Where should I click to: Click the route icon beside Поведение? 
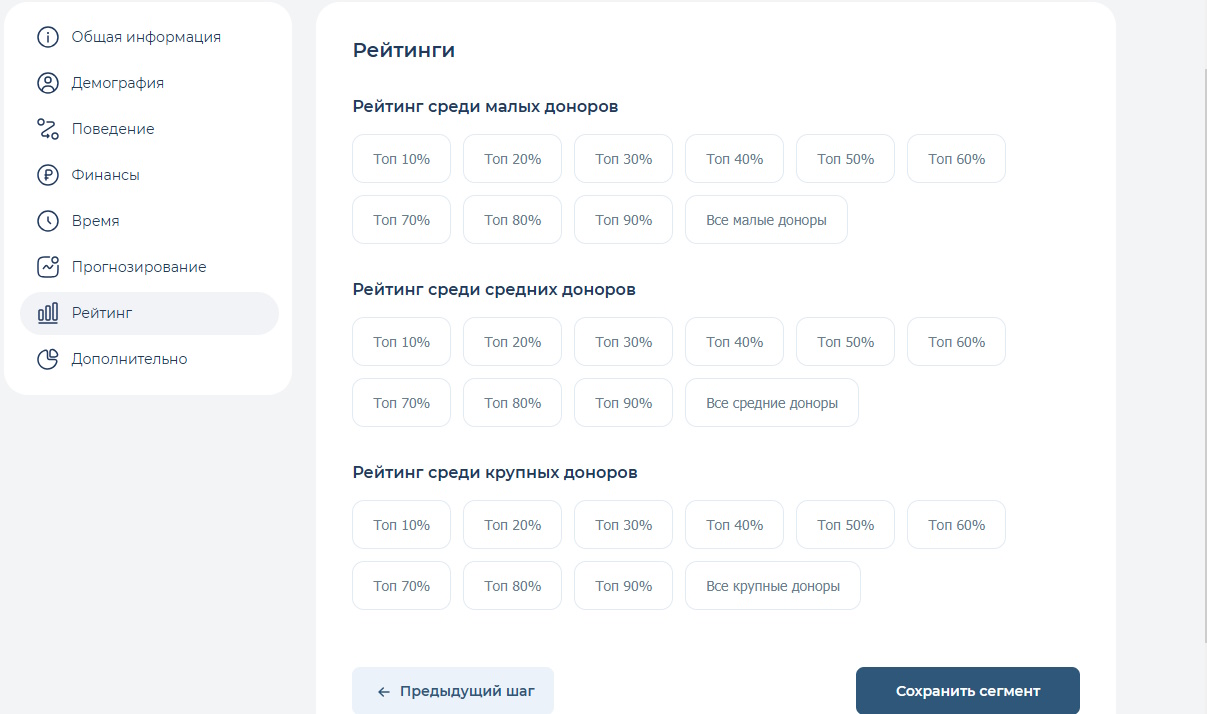click(48, 129)
